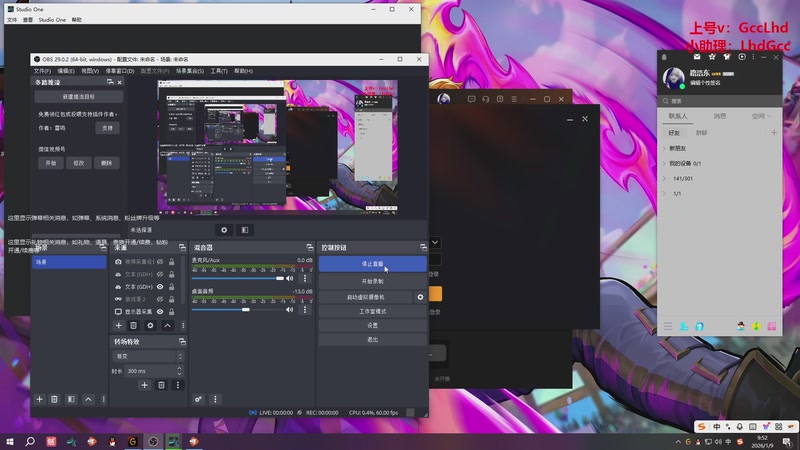The image size is (800, 450).
Task: Click 启动虚拟摄像机 button
Action: point(366,297)
